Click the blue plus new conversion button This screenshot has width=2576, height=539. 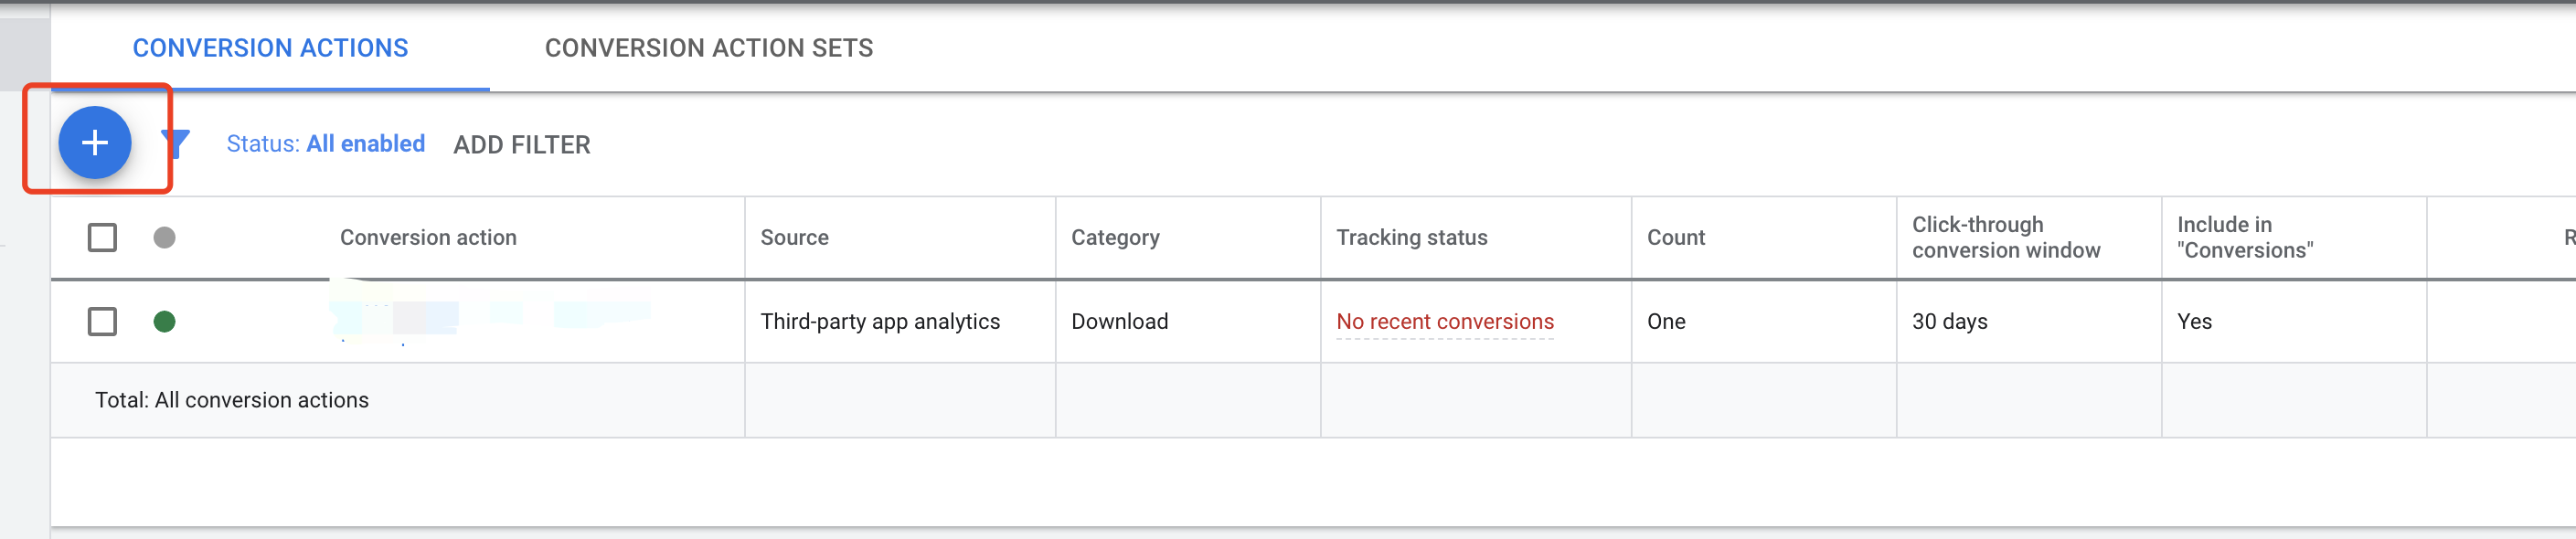coord(95,143)
